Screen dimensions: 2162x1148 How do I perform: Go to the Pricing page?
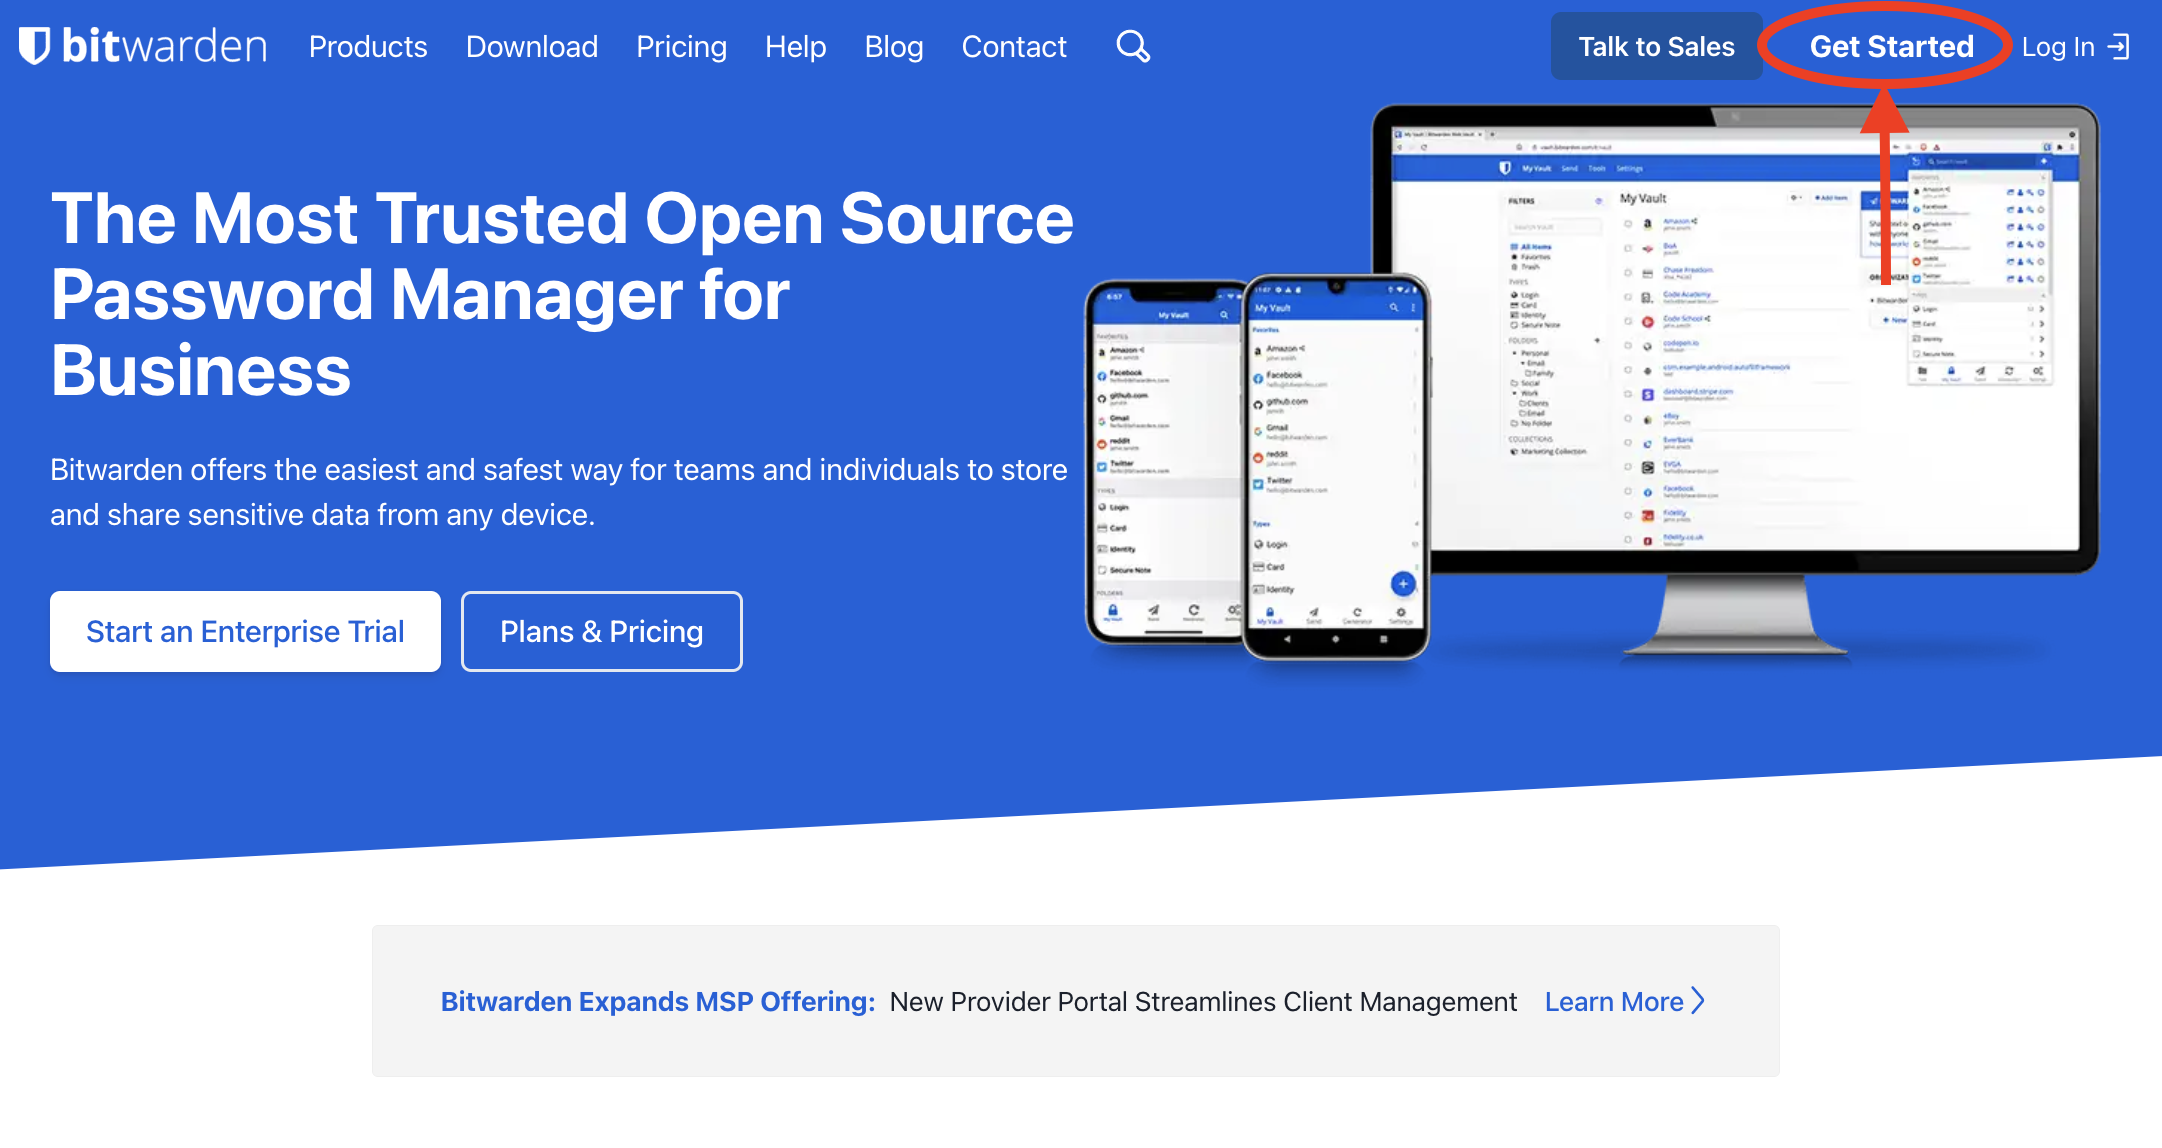[x=682, y=47]
